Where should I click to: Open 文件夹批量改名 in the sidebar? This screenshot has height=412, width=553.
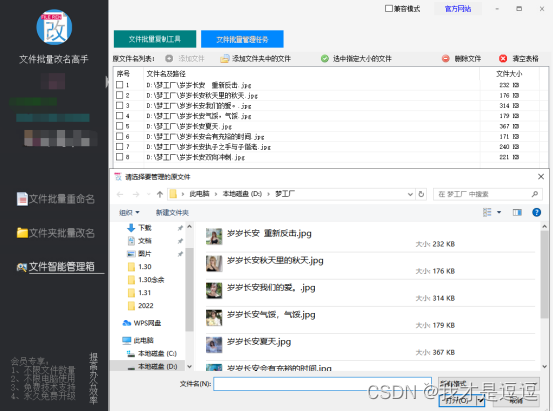(x=56, y=233)
